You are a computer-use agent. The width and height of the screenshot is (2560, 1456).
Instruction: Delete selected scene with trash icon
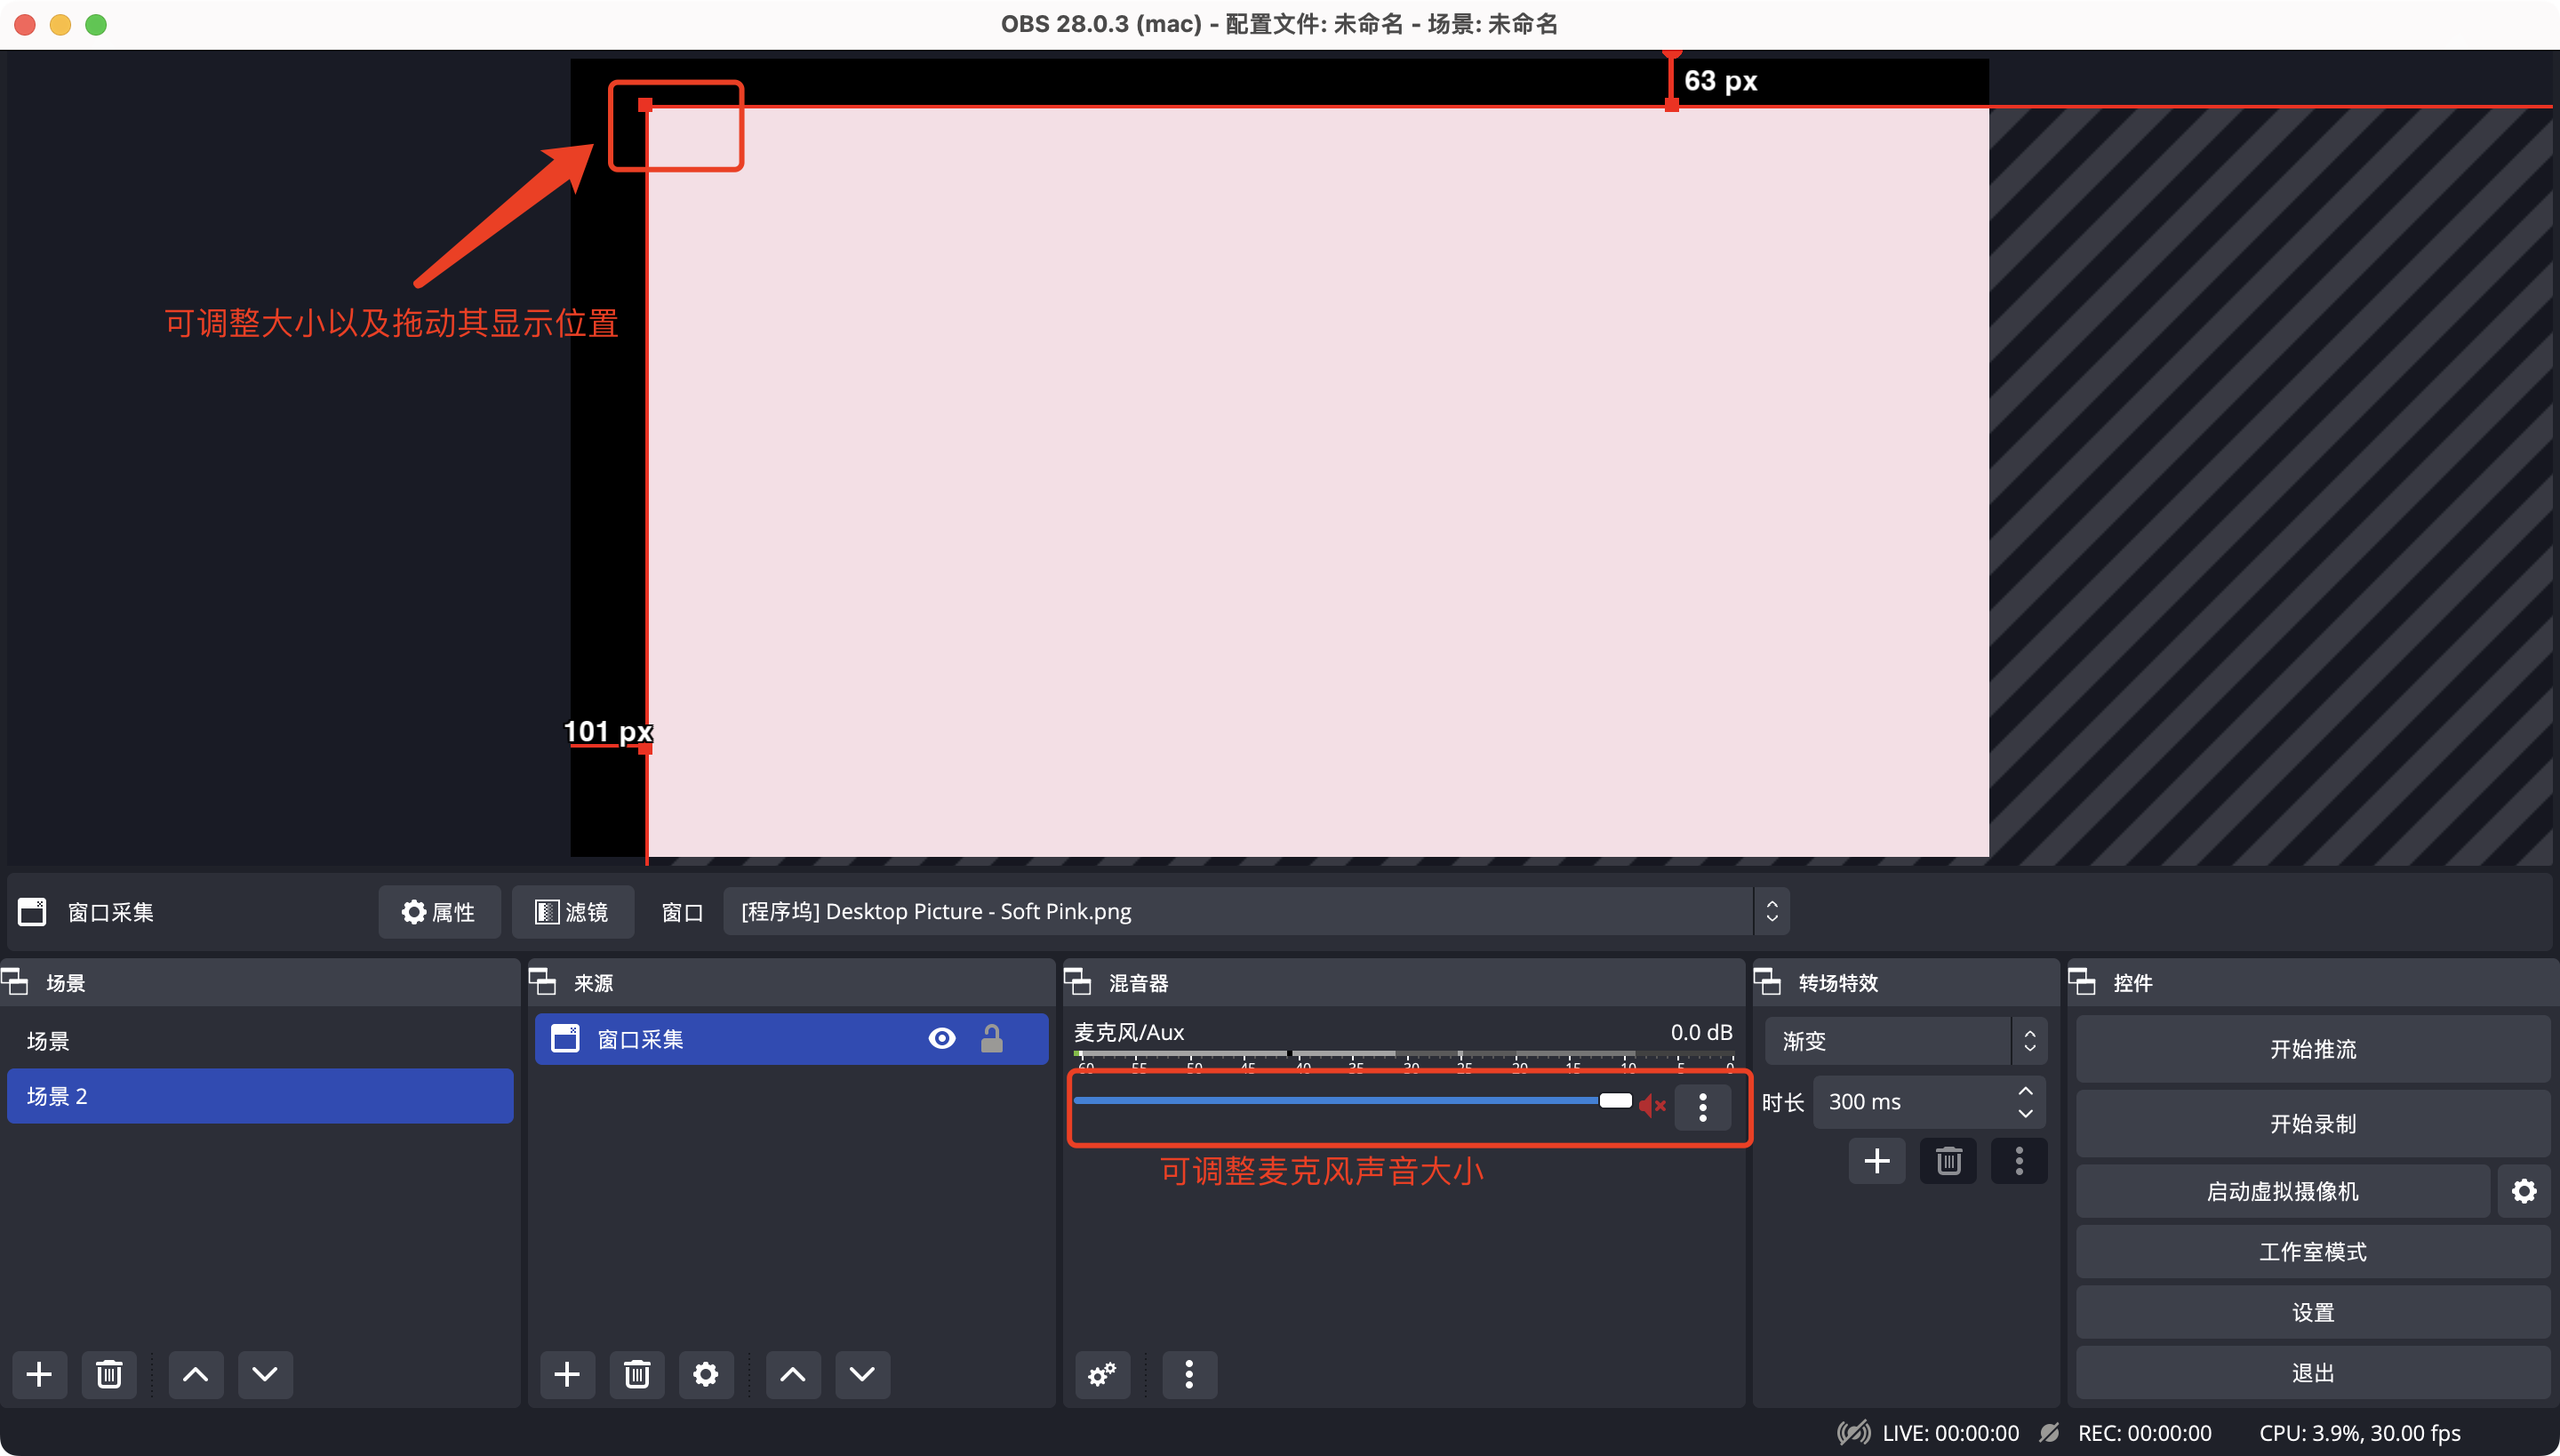click(x=109, y=1374)
